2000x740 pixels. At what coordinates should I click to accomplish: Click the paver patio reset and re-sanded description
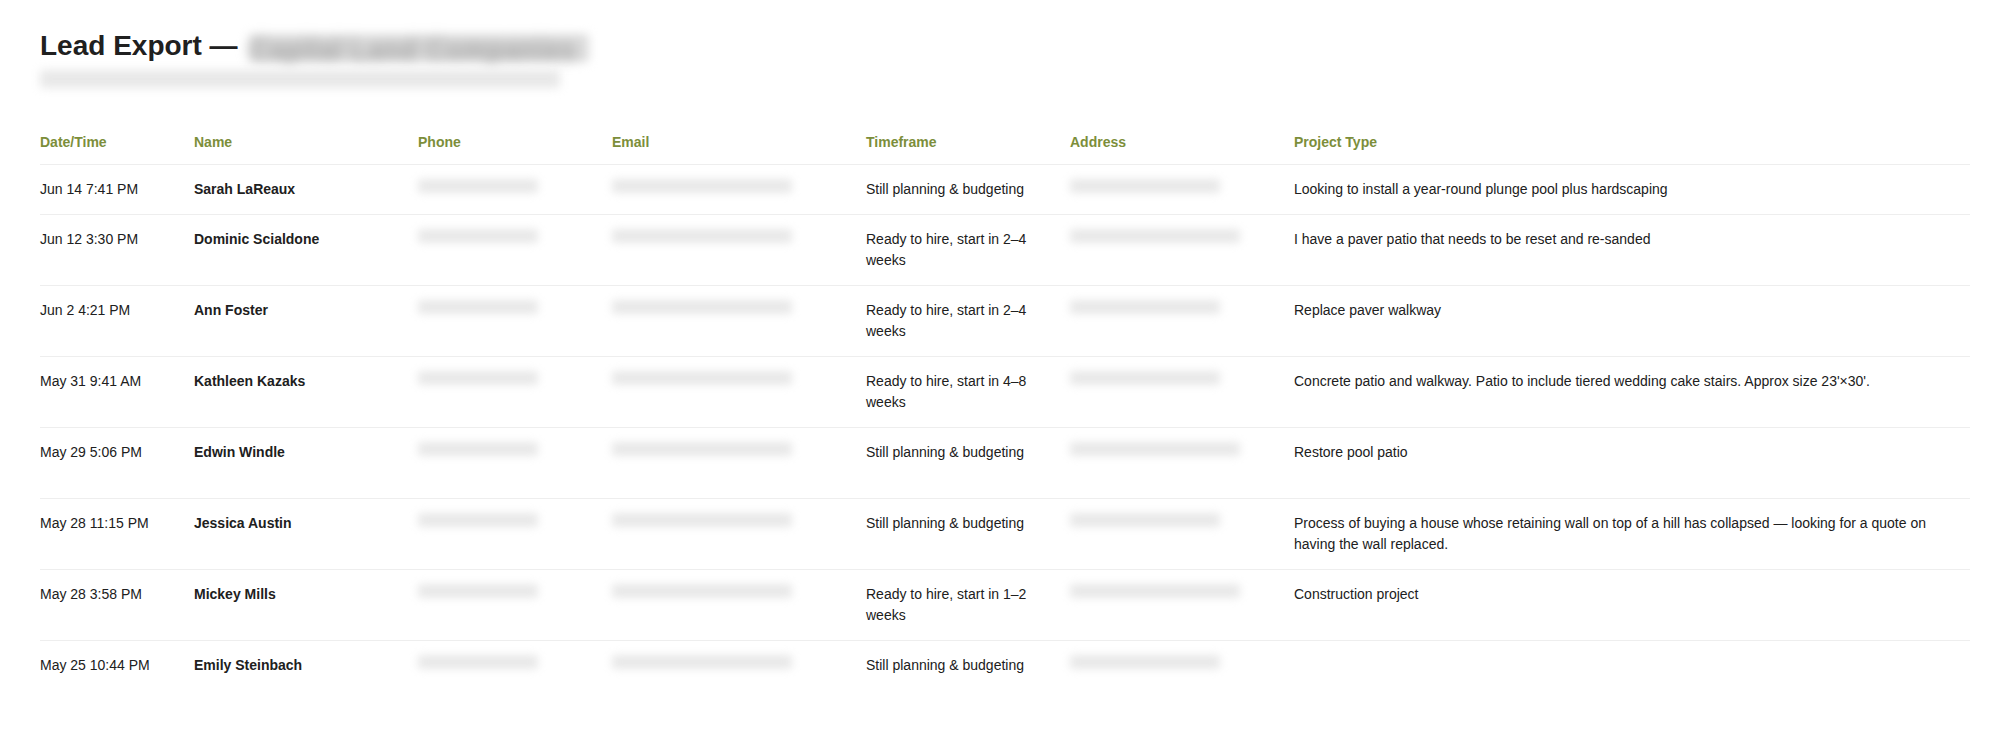(x=1472, y=239)
